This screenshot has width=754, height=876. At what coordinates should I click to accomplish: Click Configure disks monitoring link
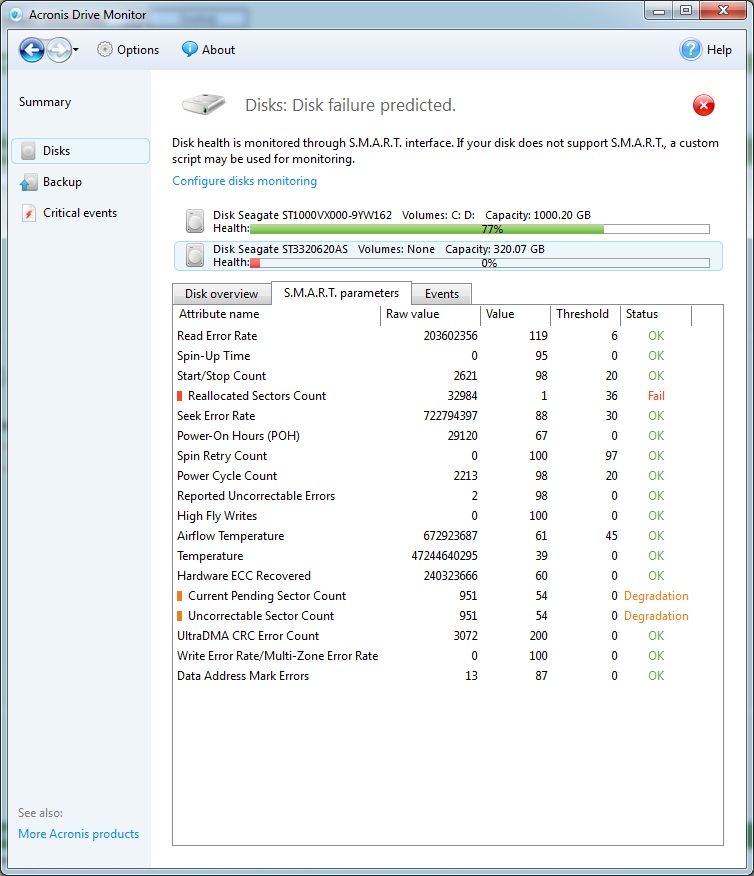(x=244, y=181)
